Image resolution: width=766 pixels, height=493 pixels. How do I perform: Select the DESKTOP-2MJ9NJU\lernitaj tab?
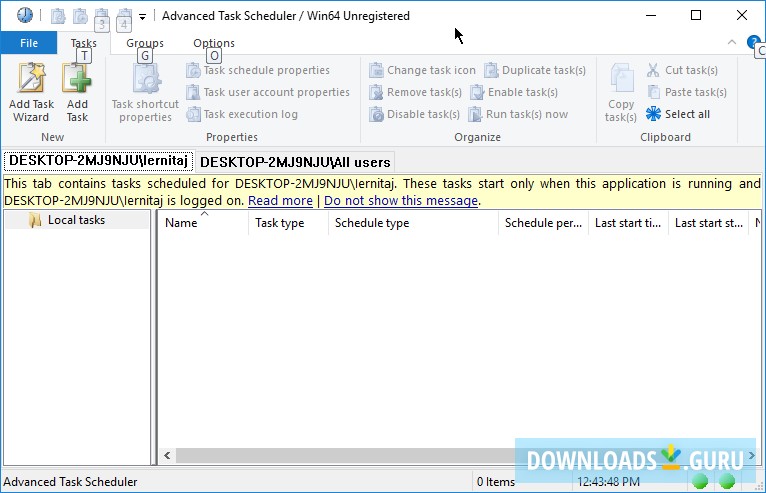(x=98, y=161)
